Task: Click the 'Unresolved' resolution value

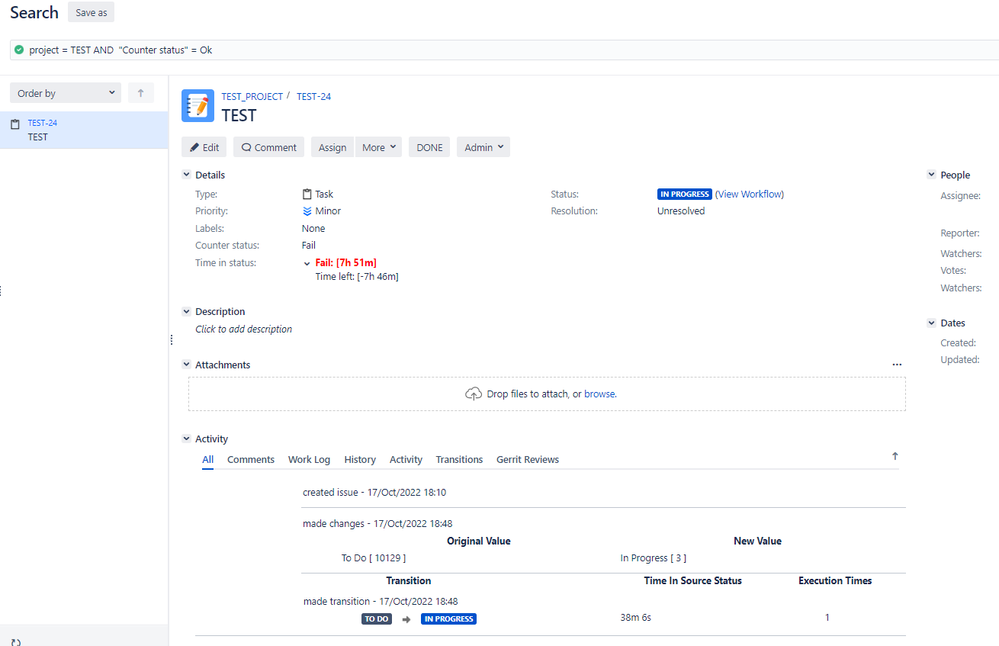Action: pos(681,211)
